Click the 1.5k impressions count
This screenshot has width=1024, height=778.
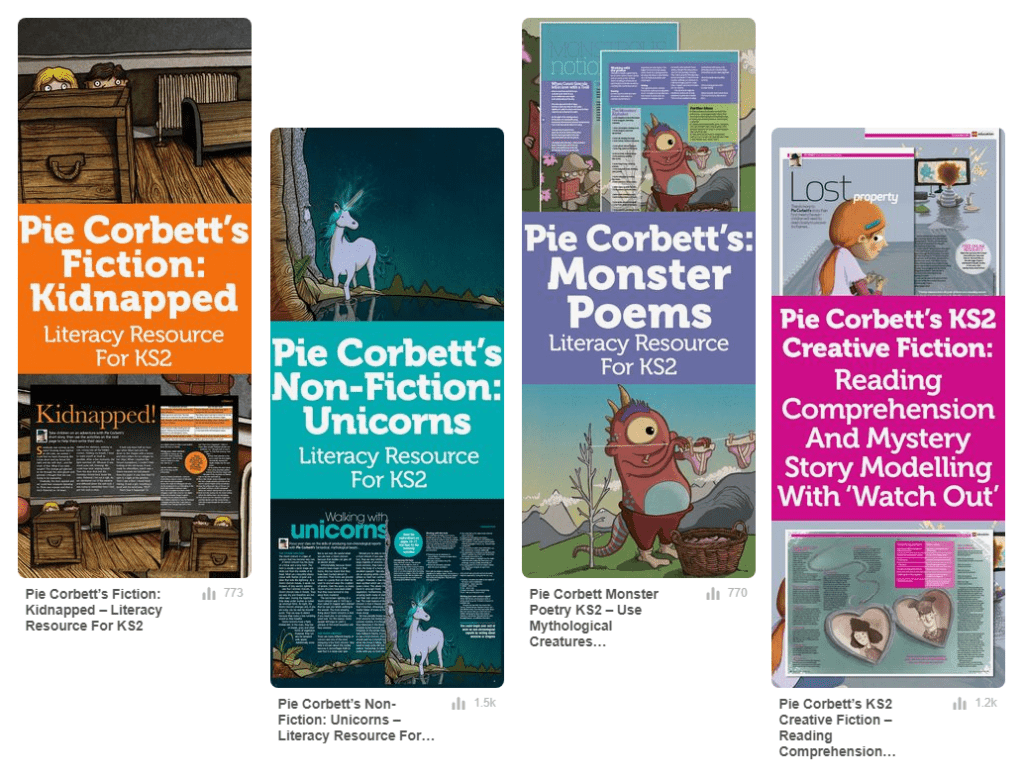(x=485, y=704)
